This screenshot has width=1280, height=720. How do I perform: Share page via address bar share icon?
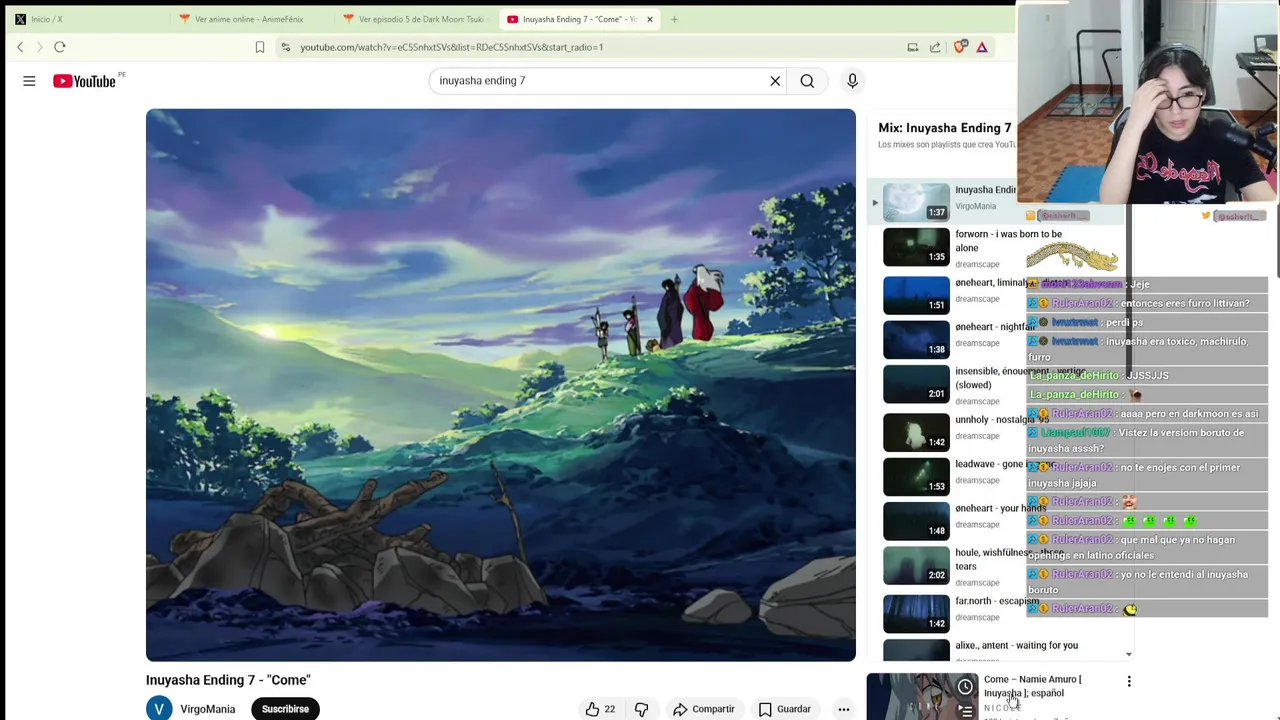(935, 47)
